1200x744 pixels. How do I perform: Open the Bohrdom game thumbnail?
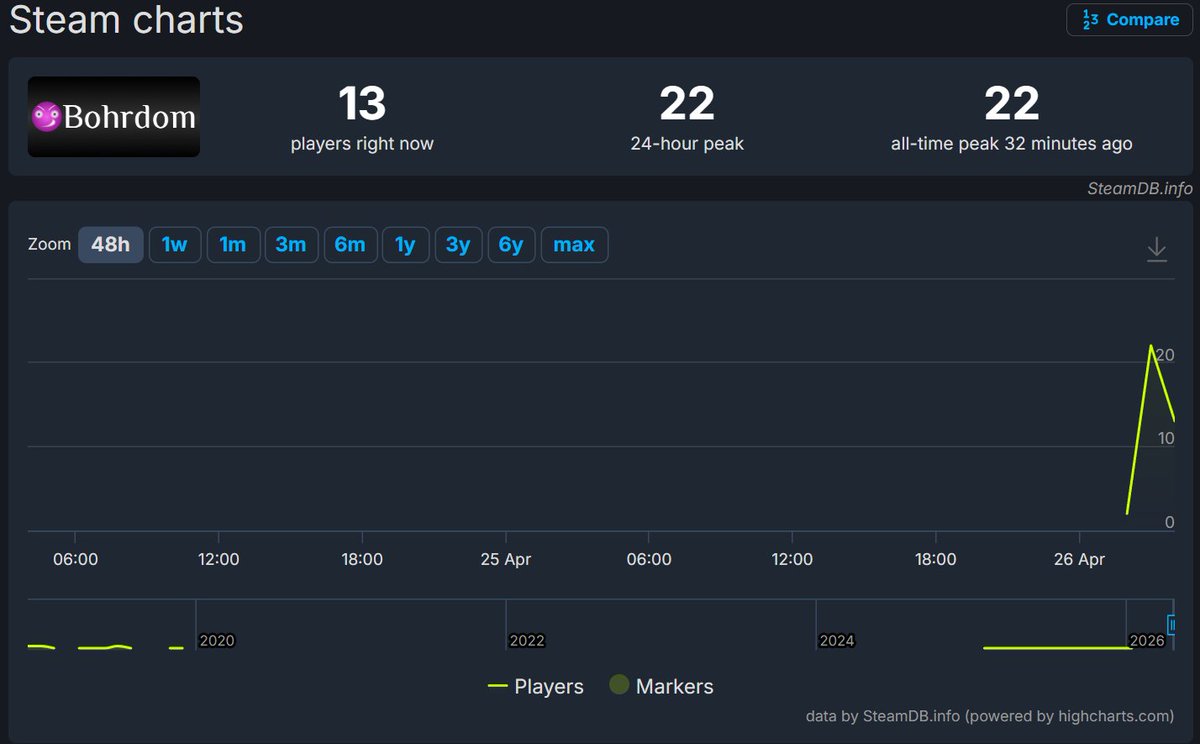[113, 117]
